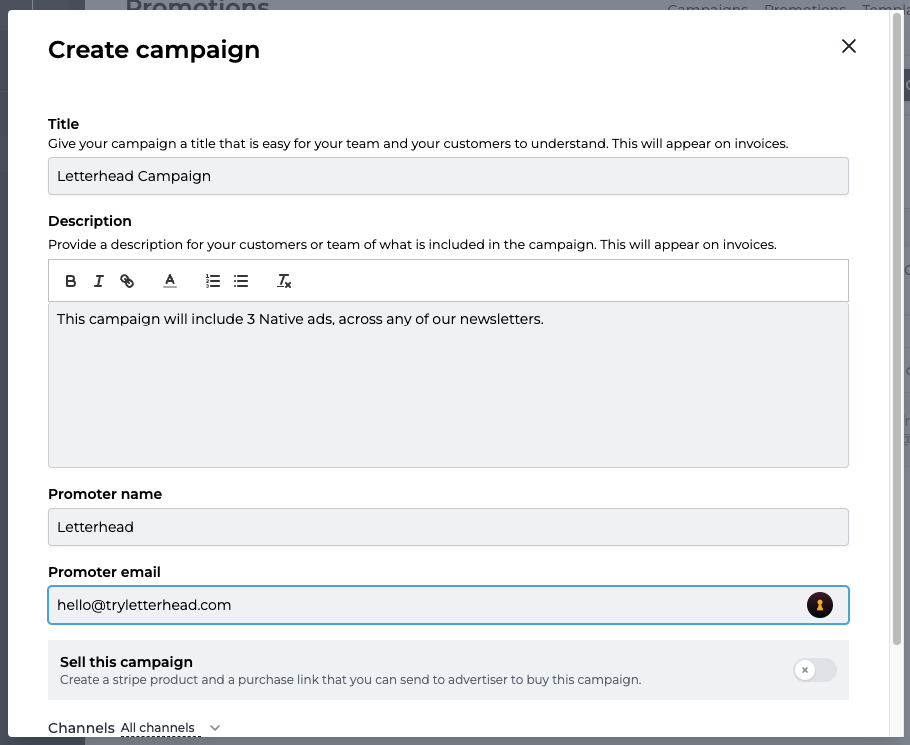This screenshot has height=745, width=910.
Task: Click the password manager icon in email field
Action: pos(819,605)
